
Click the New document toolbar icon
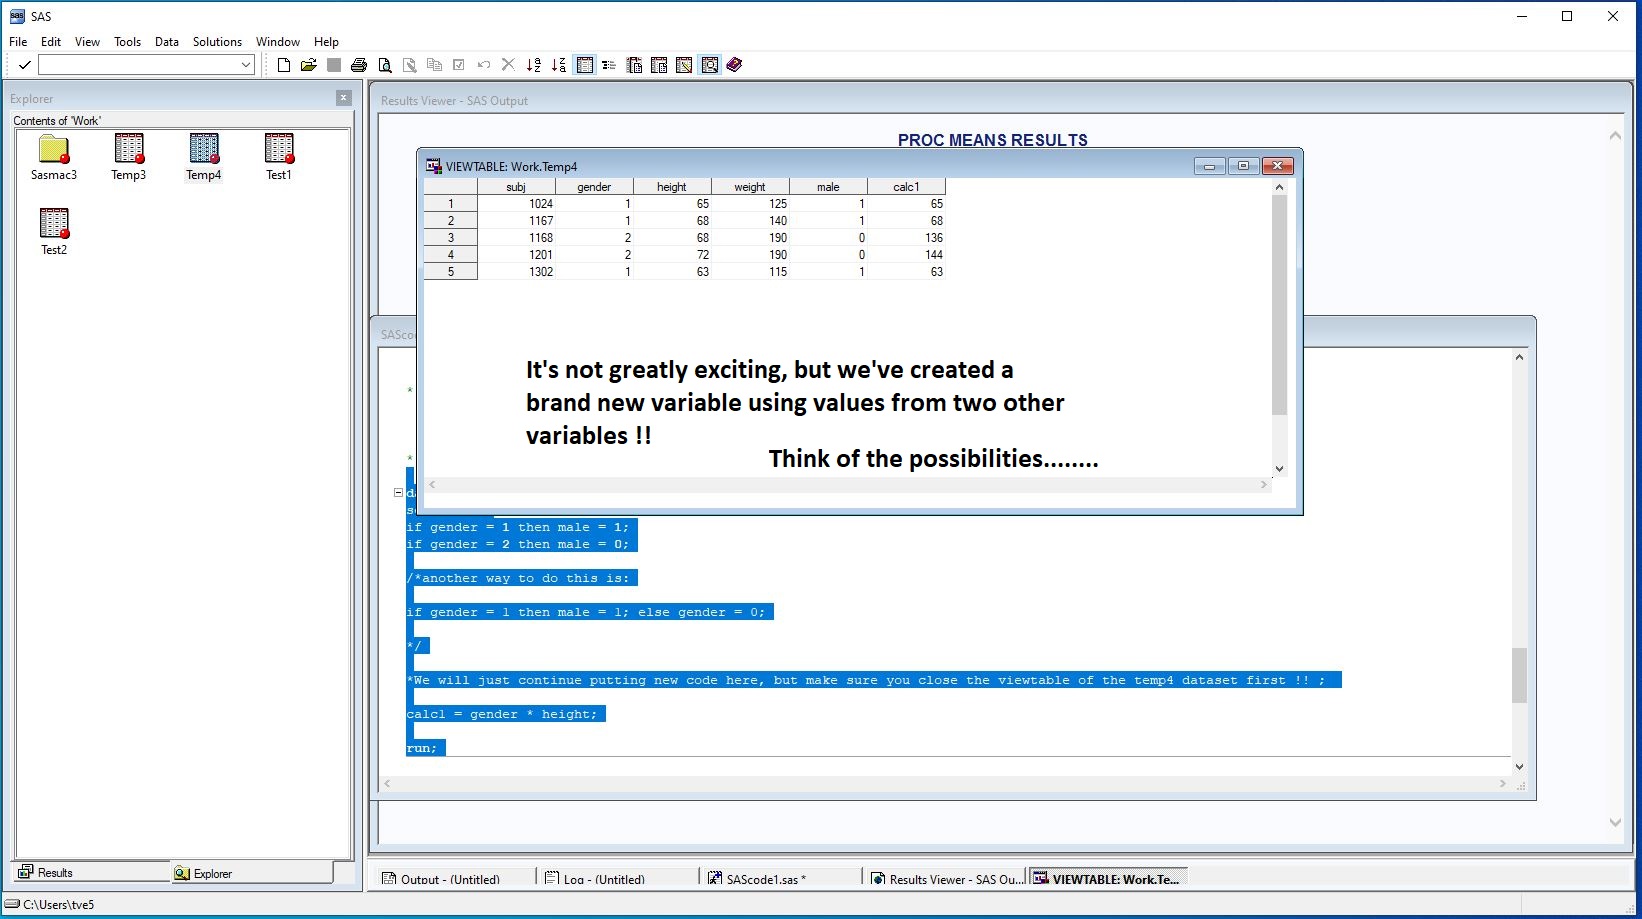pyautogui.click(x=284, y=65)
